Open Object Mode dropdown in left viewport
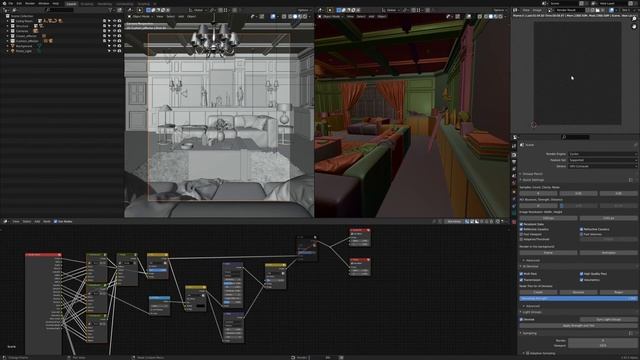The width and height of the screenshot is (640, 360). [140, 17]
